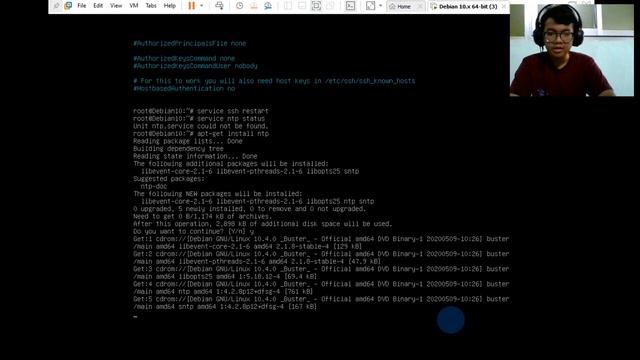The image size is (640, 360).
Task: Click the unity mode icon
Action: 331,6
